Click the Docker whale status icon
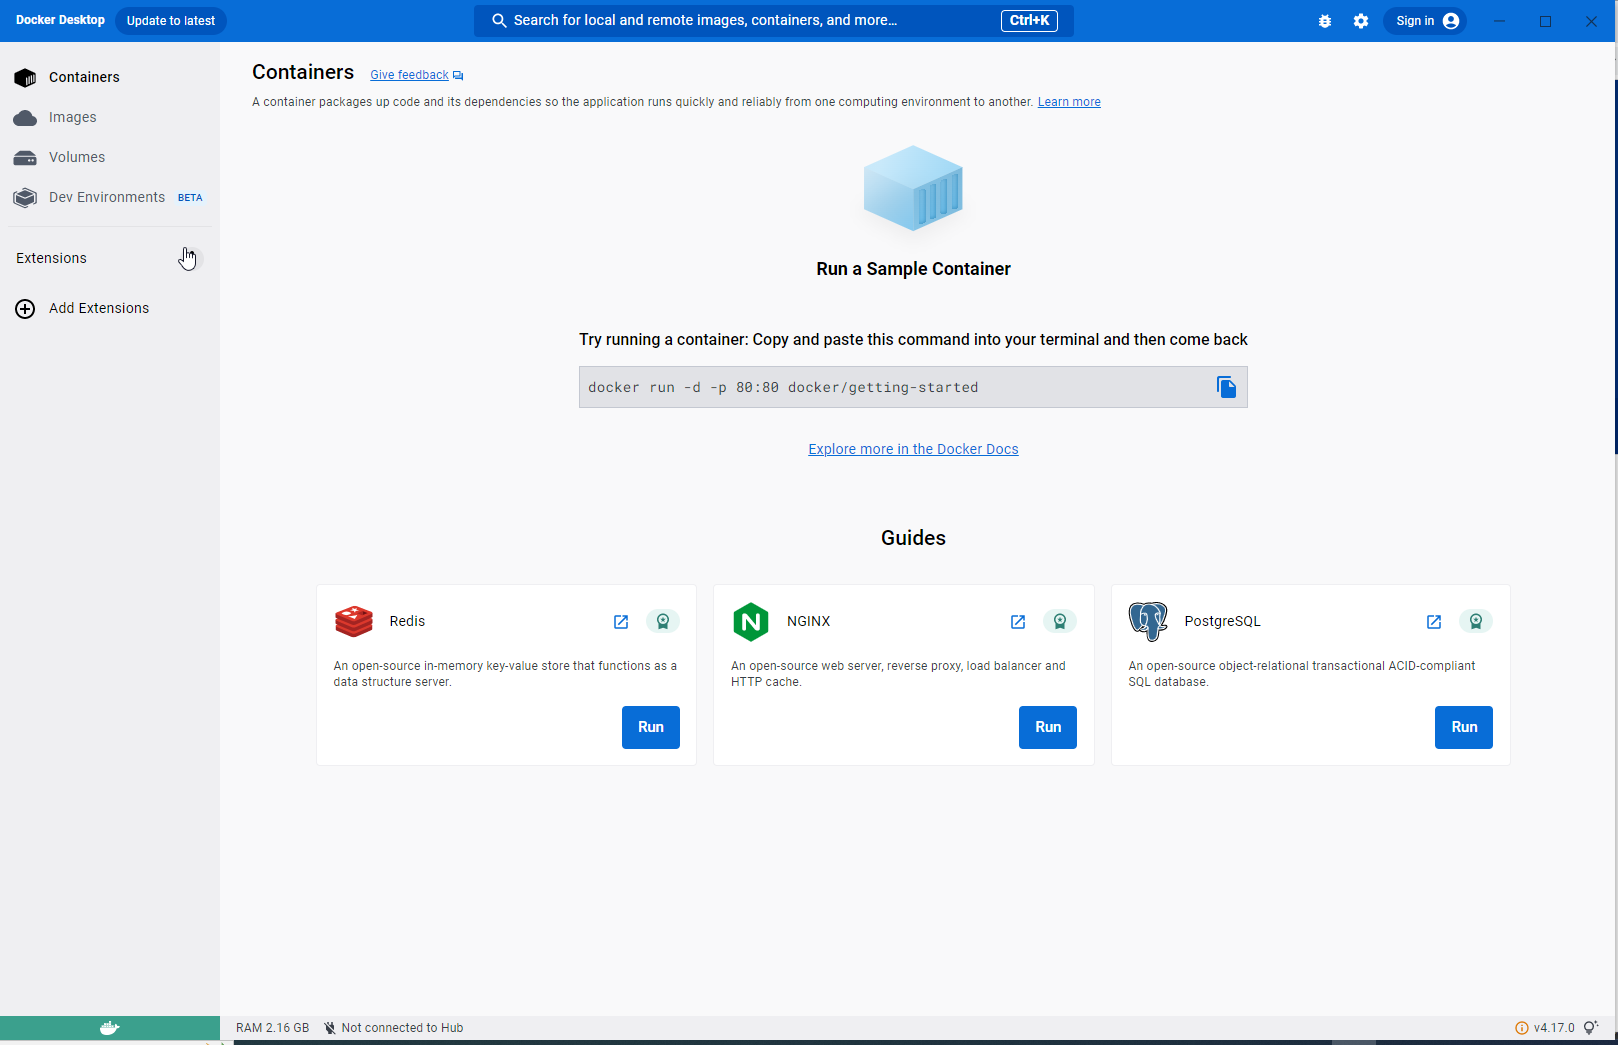1618x1045 pixels. 110,1028
